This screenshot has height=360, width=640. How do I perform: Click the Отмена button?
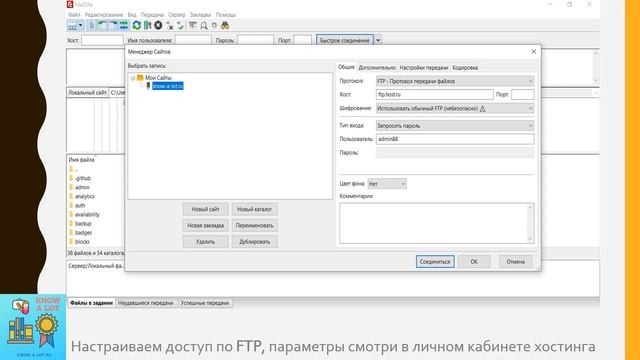(x=516, y=262)
